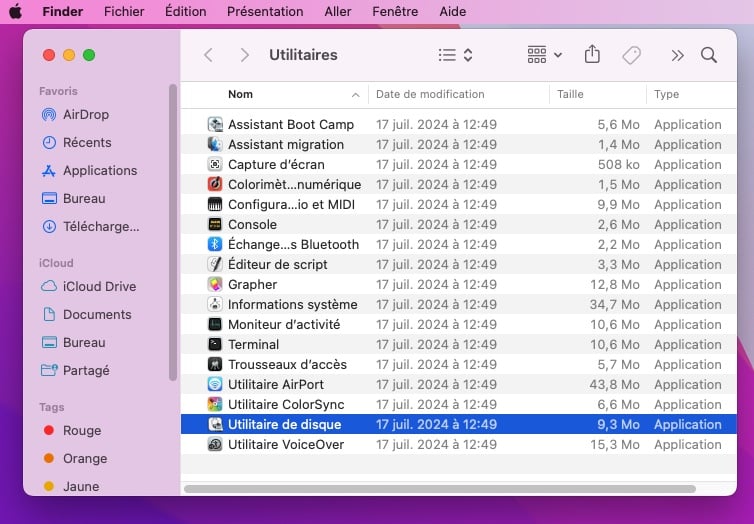Go forward with the right chevron
Screen dimensions: 754x524
coord(245,55)
